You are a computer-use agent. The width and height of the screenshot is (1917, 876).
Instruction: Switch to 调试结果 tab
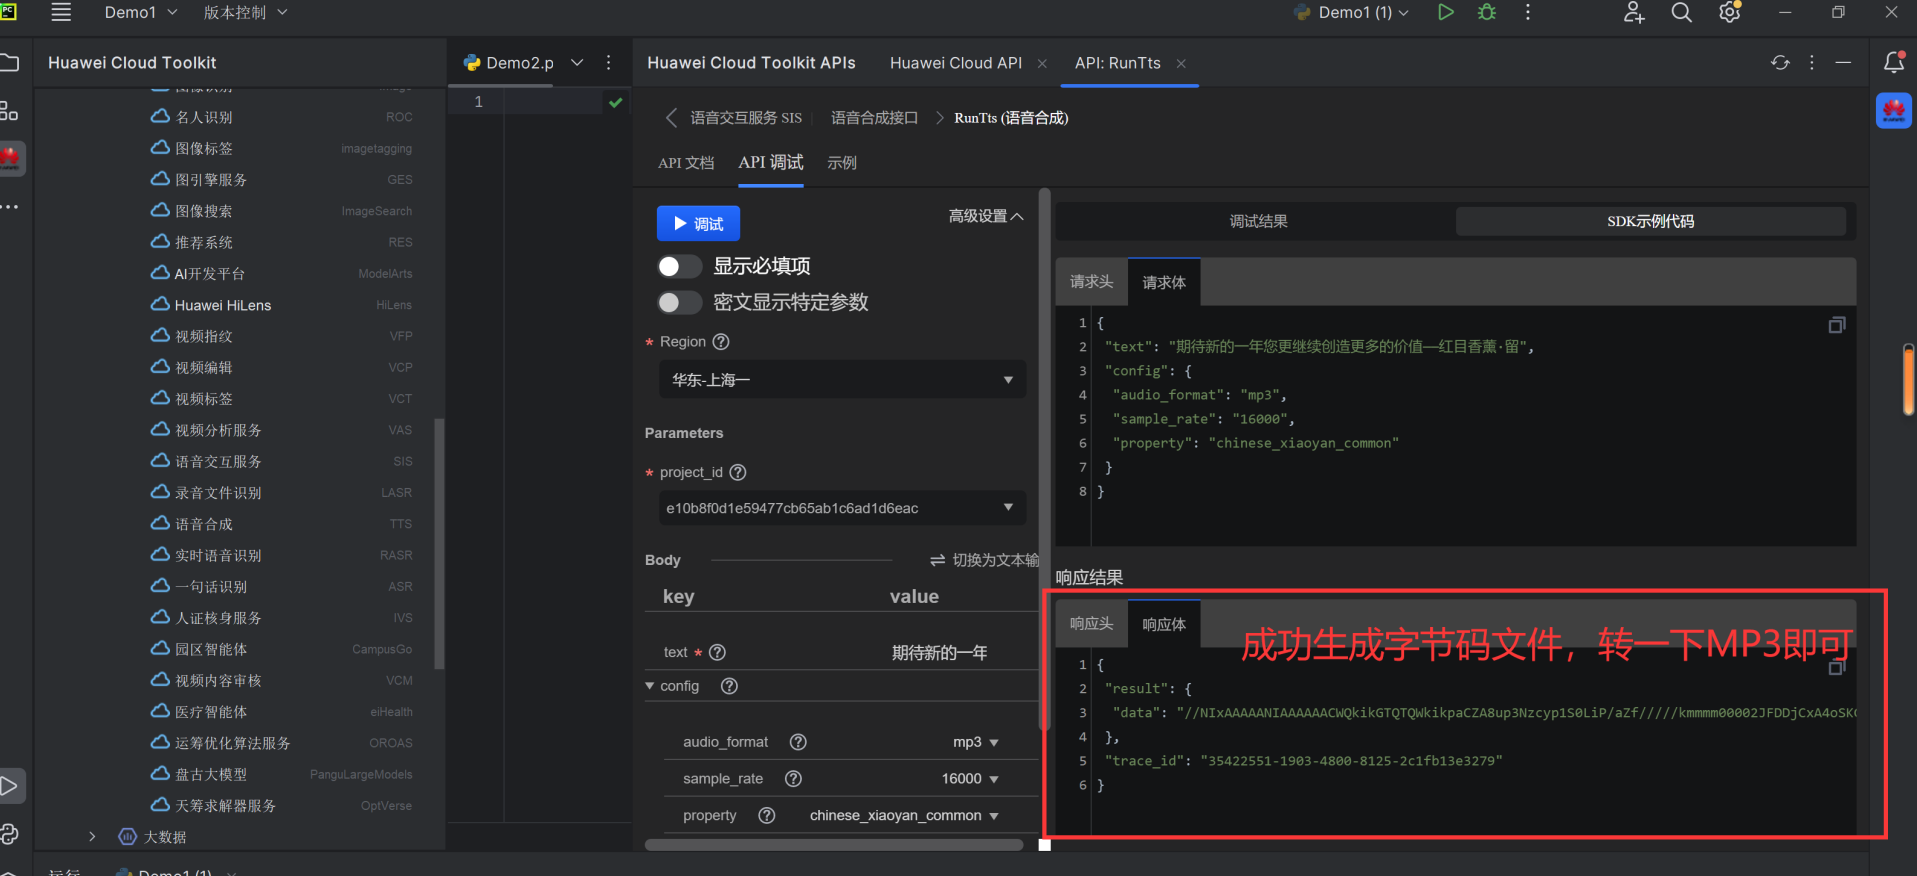tap(1258, 221)
